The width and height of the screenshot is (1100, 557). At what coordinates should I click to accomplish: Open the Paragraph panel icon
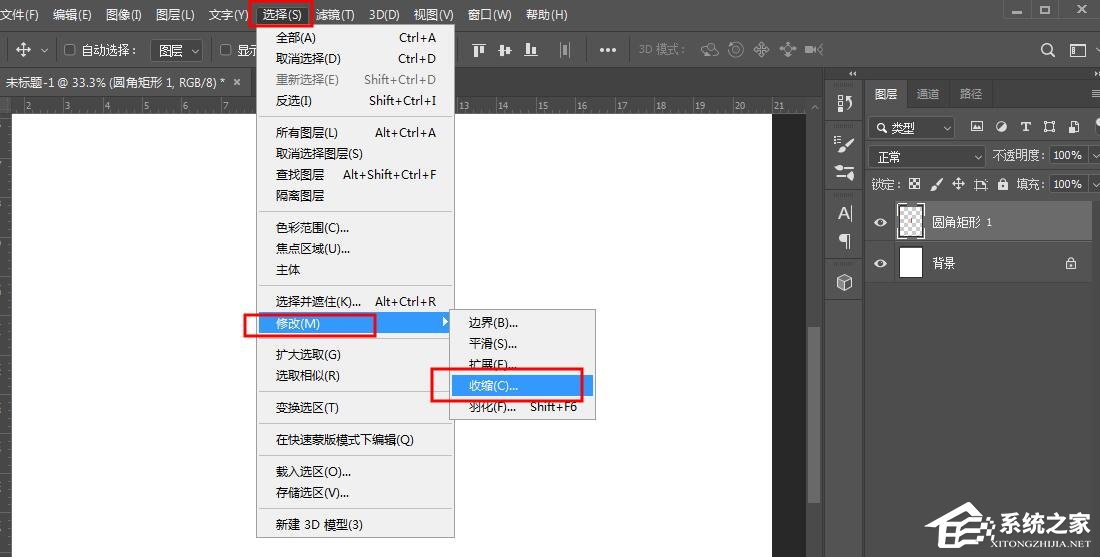pos(845,241)
